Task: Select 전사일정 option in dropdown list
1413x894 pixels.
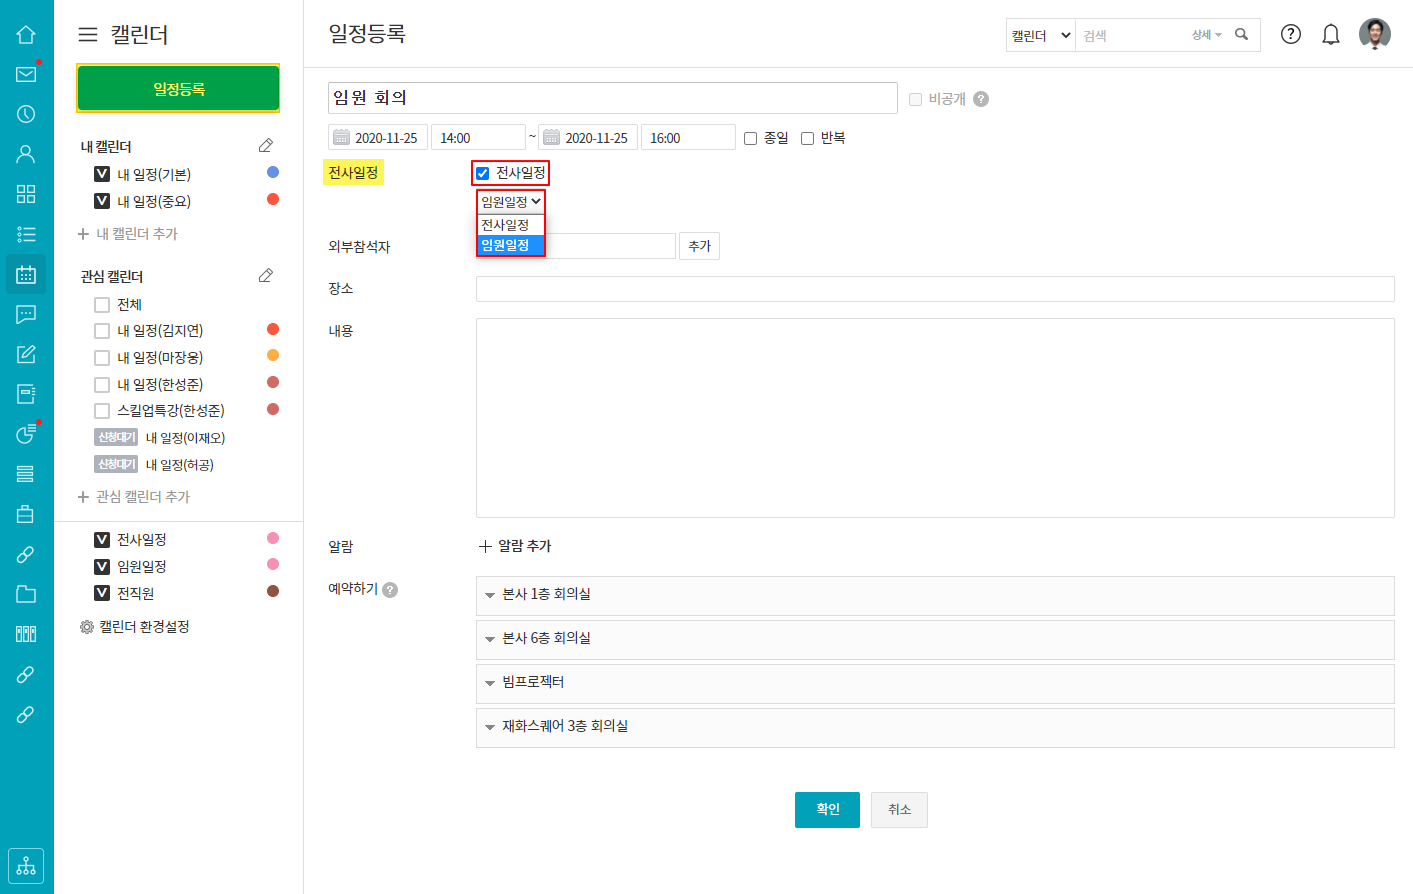Action: pos(506,225)
